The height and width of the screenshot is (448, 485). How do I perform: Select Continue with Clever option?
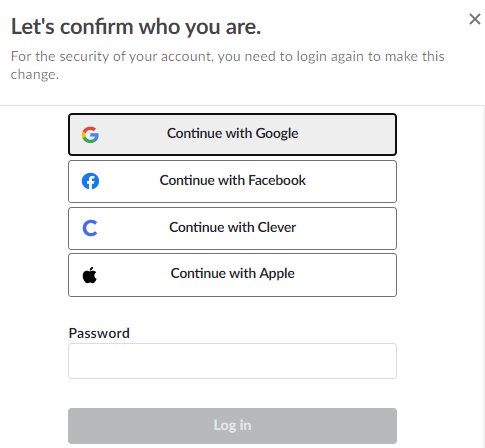[232, 228]
